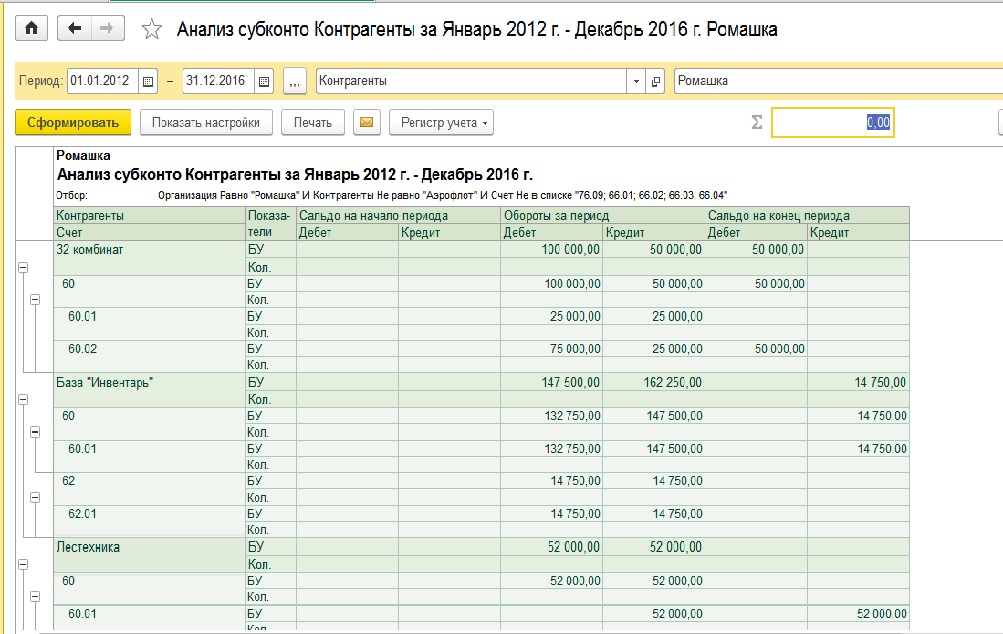Viewport: 1003px width, 634px height.
Task: Open the Контрагенты subconto dropdown arrow
Action: (x=636, y=81)
